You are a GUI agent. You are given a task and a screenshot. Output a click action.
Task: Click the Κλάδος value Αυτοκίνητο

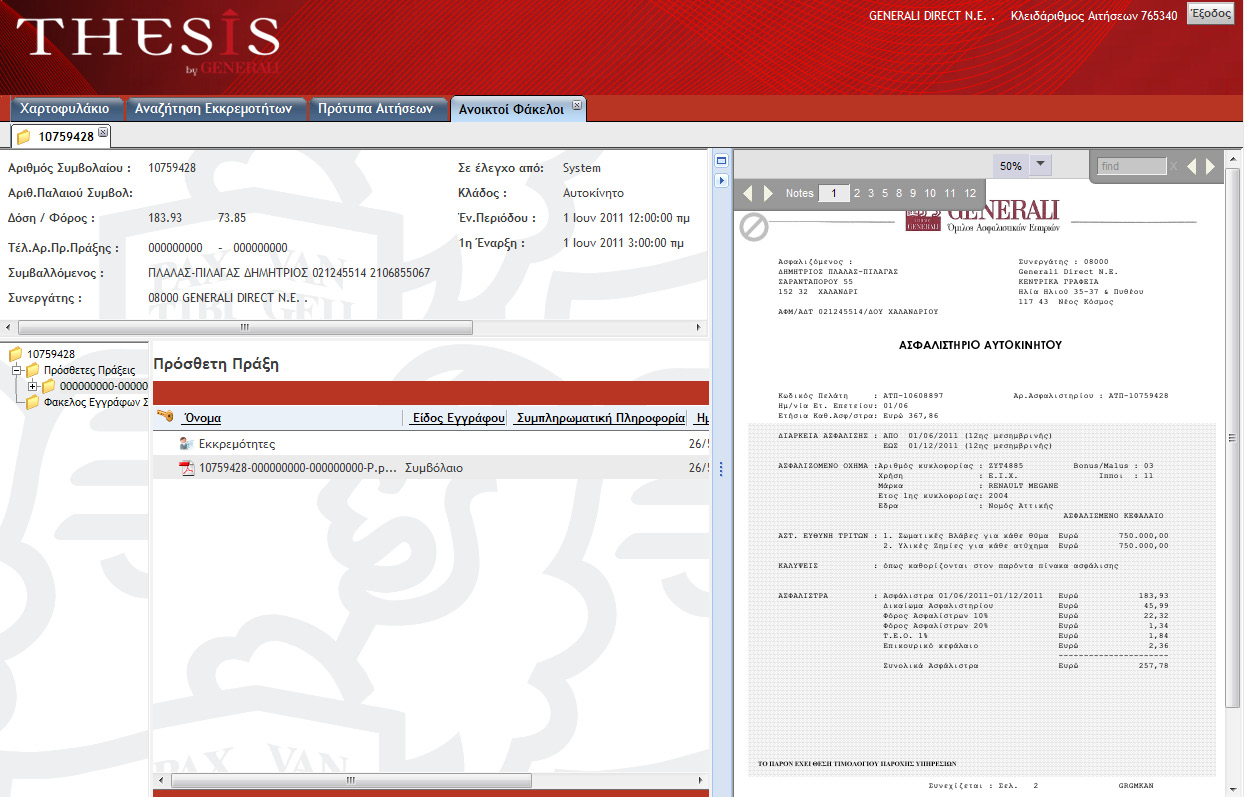(x=594, y=193)
